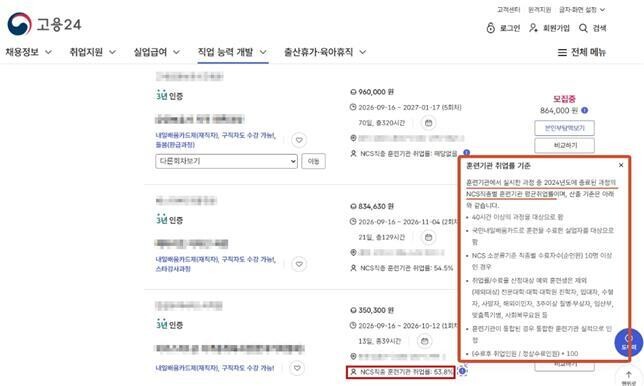Open calendar icon beside 70일, 총320시간
Screen dimensions: 644x386
click(428, 123)
